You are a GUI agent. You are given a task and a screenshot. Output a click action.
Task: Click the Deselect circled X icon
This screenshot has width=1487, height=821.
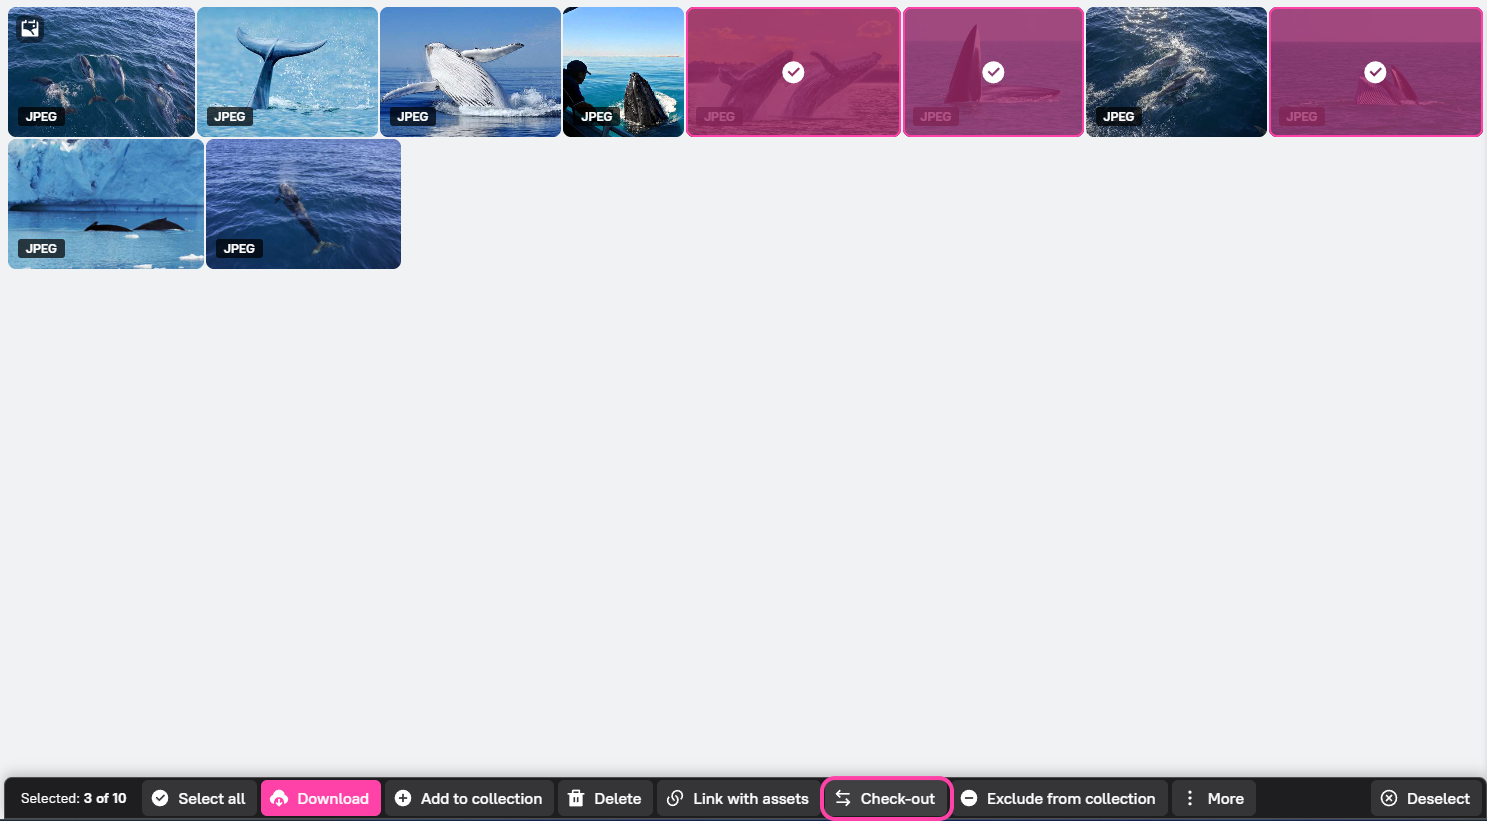click(x=1389, y=798)
